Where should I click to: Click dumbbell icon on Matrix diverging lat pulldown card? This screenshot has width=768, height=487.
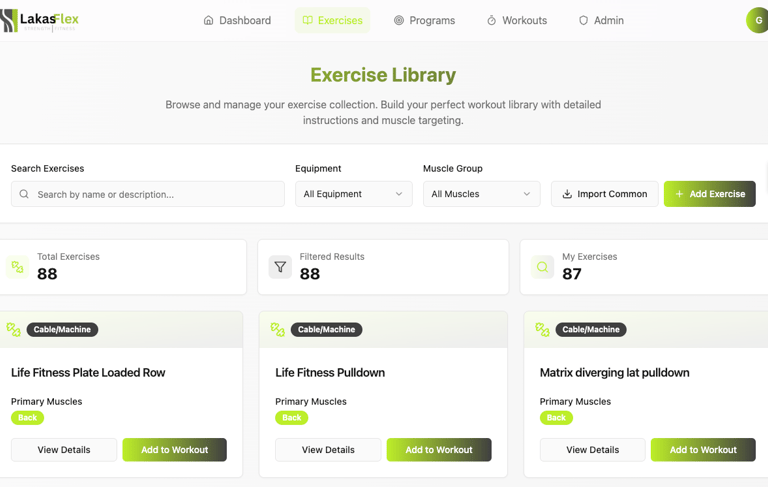pyautogui.click(x=542, y=330)
